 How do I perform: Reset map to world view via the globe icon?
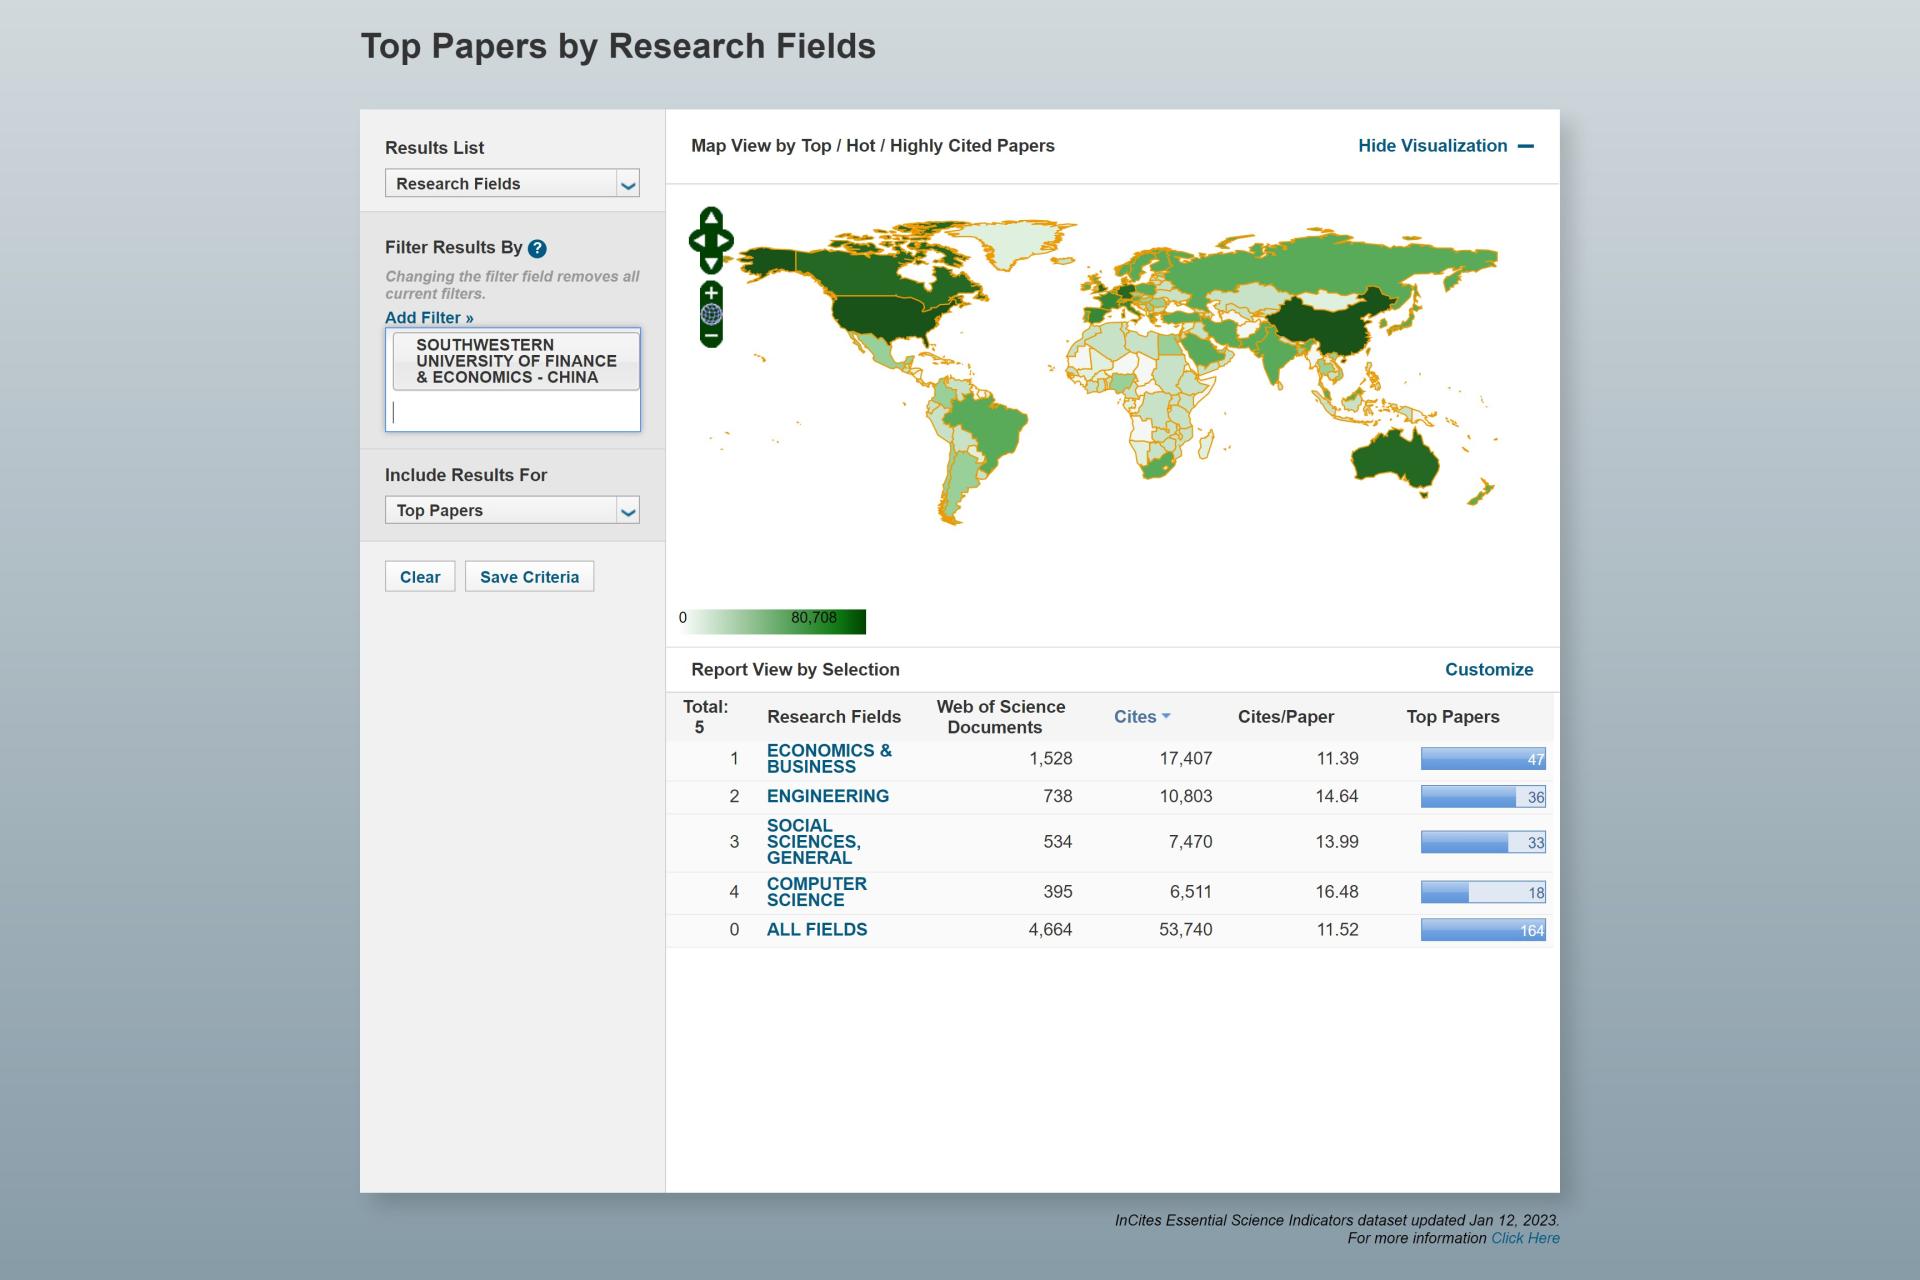(711, 314)
